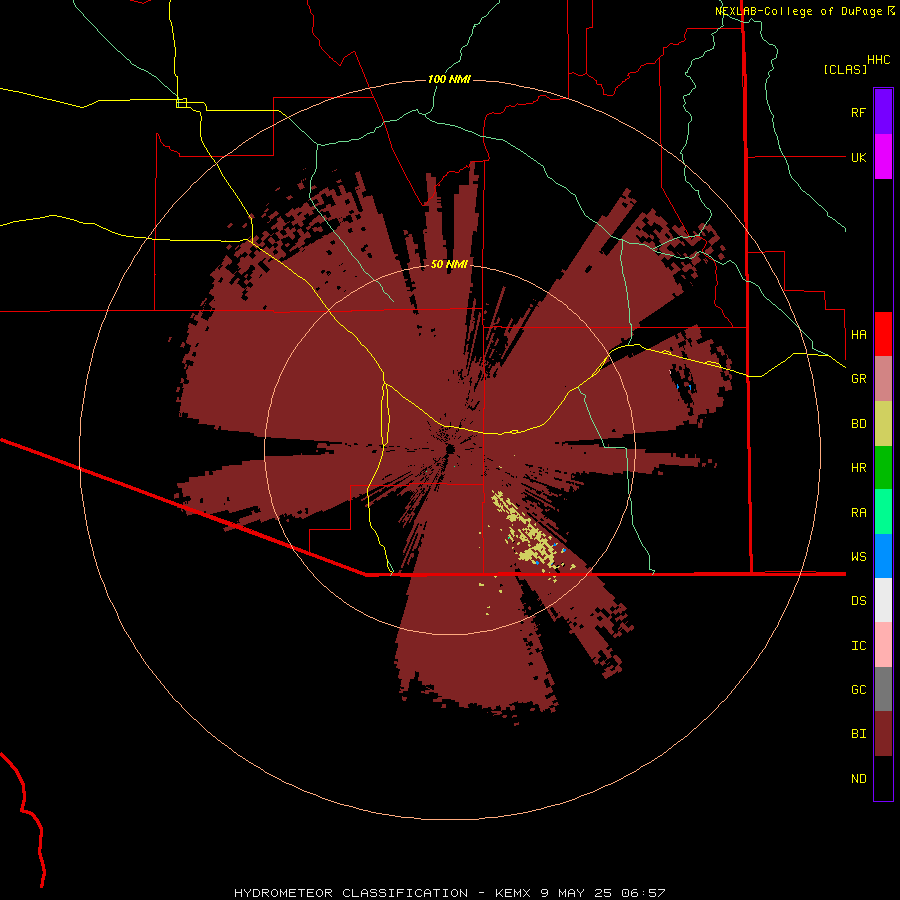
Task: Click the GC legend label
Action: coord(858,689)
